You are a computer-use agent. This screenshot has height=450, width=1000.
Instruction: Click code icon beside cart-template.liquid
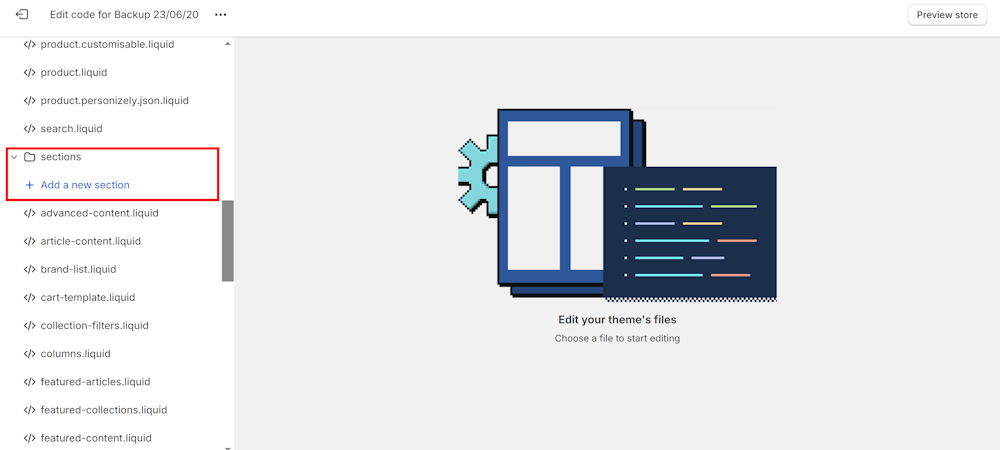29,297
